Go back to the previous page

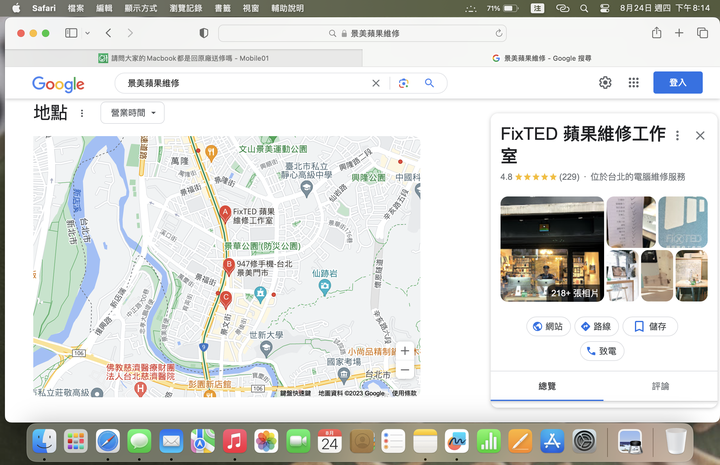108,33
